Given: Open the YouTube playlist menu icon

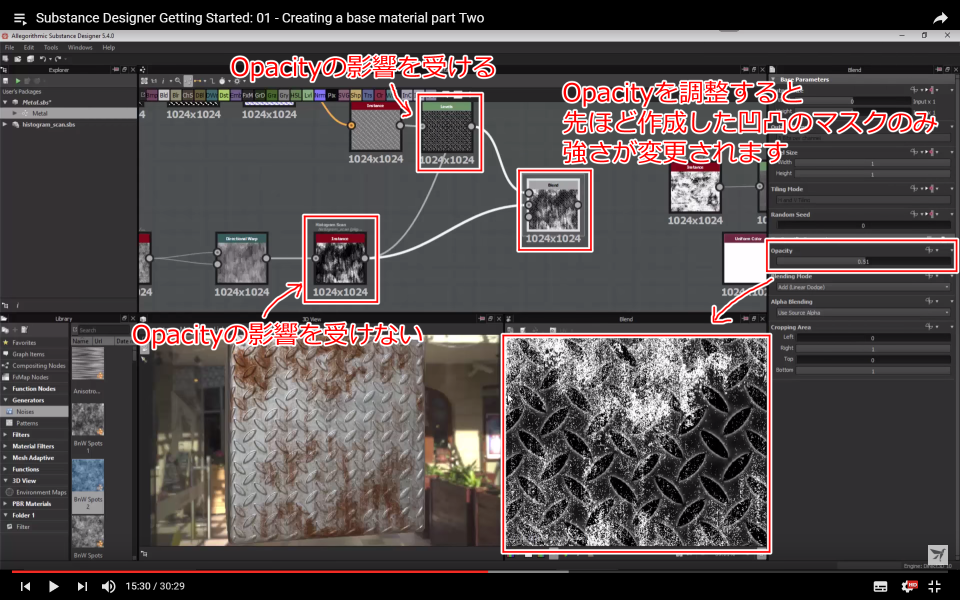Looking at the screenshot, I should coord(20,18).
